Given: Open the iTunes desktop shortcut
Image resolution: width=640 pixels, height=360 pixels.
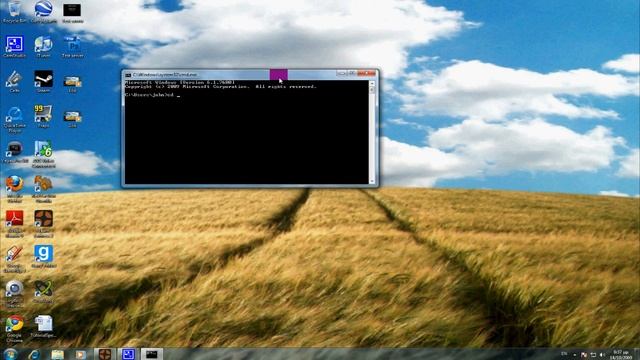Looking at the screenshot, I should coord(43,46).
